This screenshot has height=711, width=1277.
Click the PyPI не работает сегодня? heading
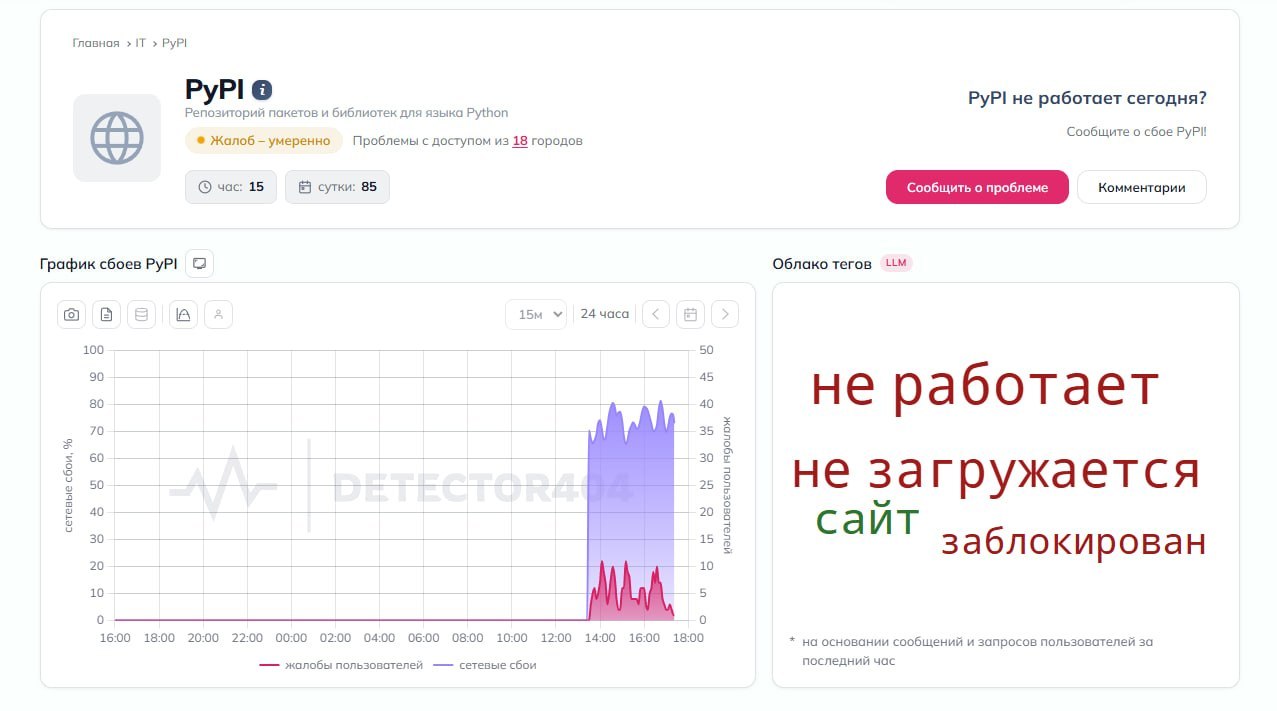coord(1087,98)
